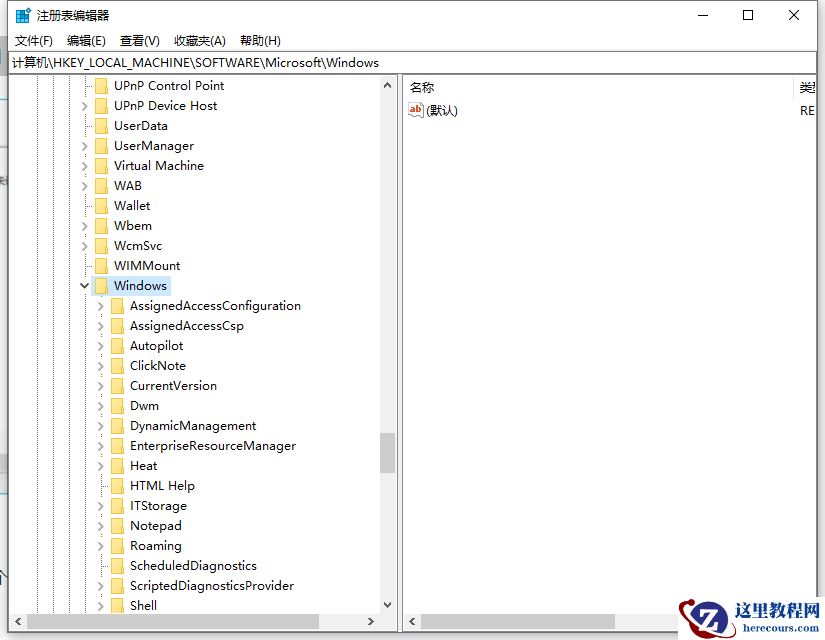Screen dimensions: 825x640
Task: Expand the Dwm key arrow
Action: (100, 405)
